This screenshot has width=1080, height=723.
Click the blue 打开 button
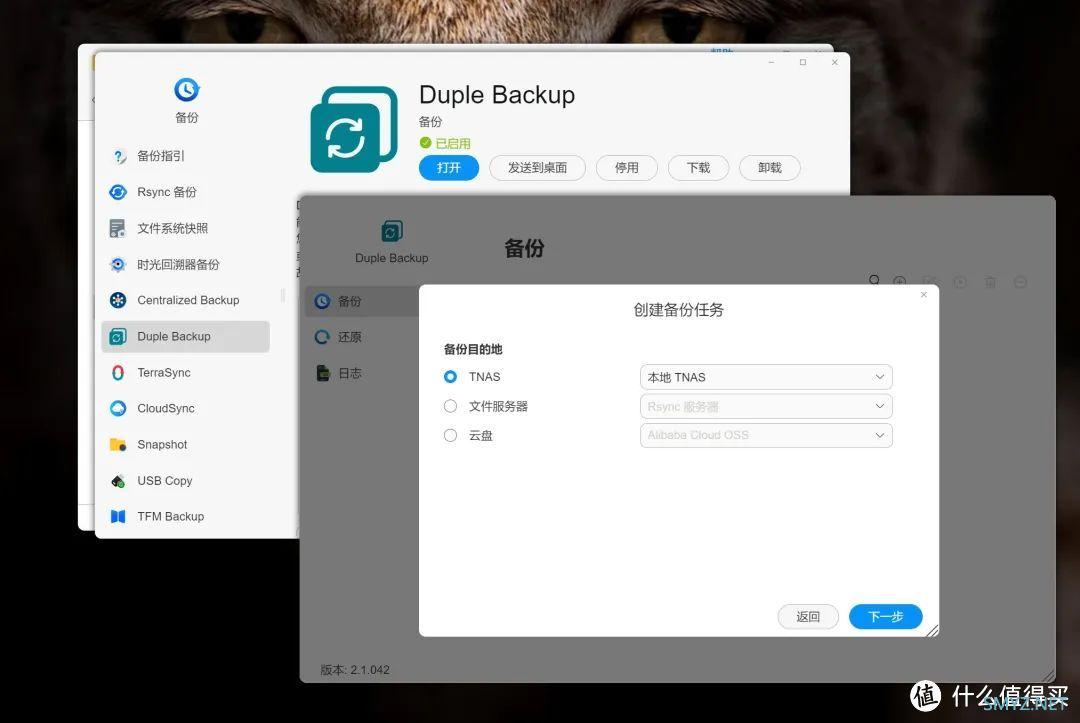448,168
